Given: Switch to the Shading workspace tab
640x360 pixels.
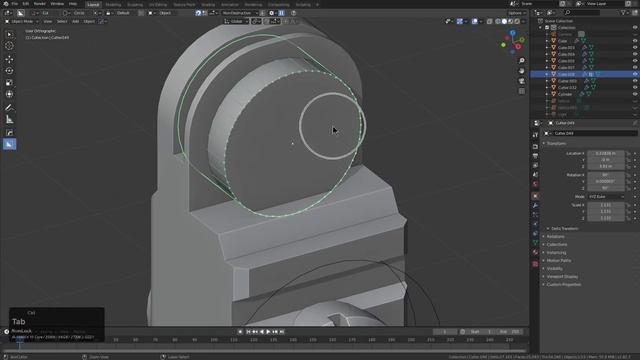Looking at the screenshot, I should click(208, 4).
